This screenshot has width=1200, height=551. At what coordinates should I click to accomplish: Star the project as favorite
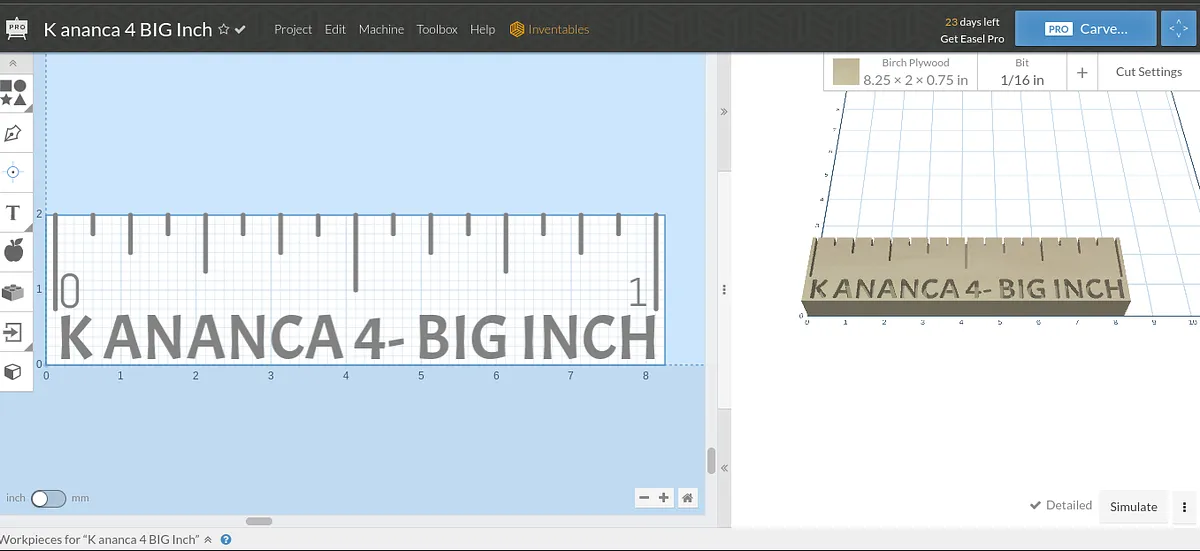224,30
